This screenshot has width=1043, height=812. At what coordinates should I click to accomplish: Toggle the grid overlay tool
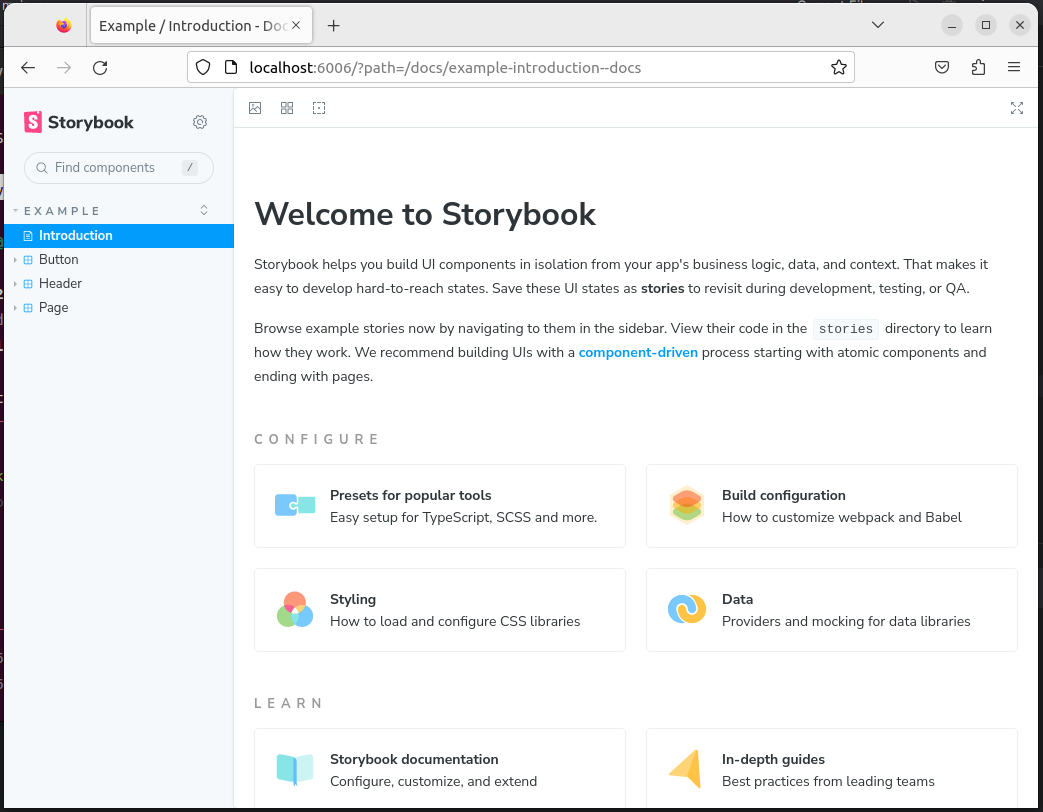[x=287, y=108]
